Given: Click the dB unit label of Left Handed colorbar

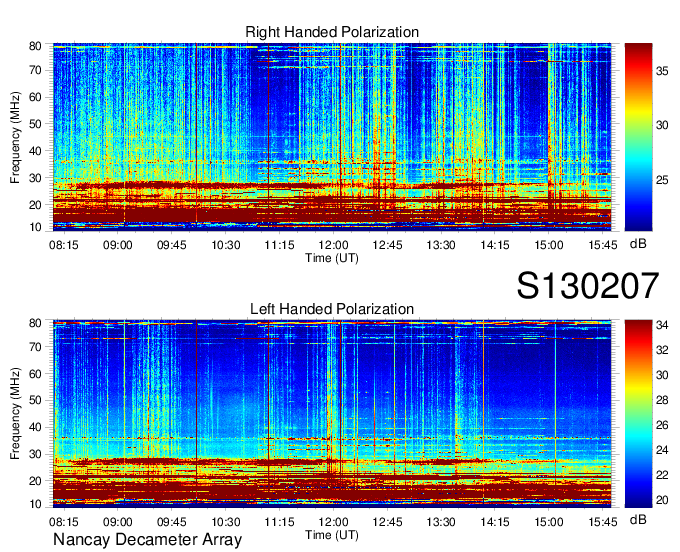Looking at the screenshot, I should point(638,519).
